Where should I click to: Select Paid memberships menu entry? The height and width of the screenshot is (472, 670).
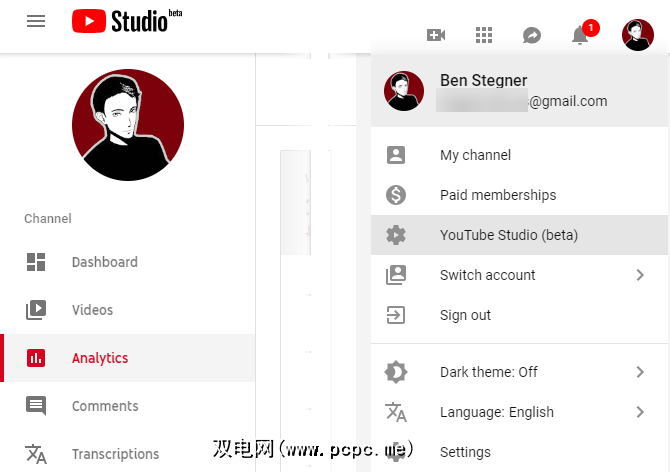[519, 195]
